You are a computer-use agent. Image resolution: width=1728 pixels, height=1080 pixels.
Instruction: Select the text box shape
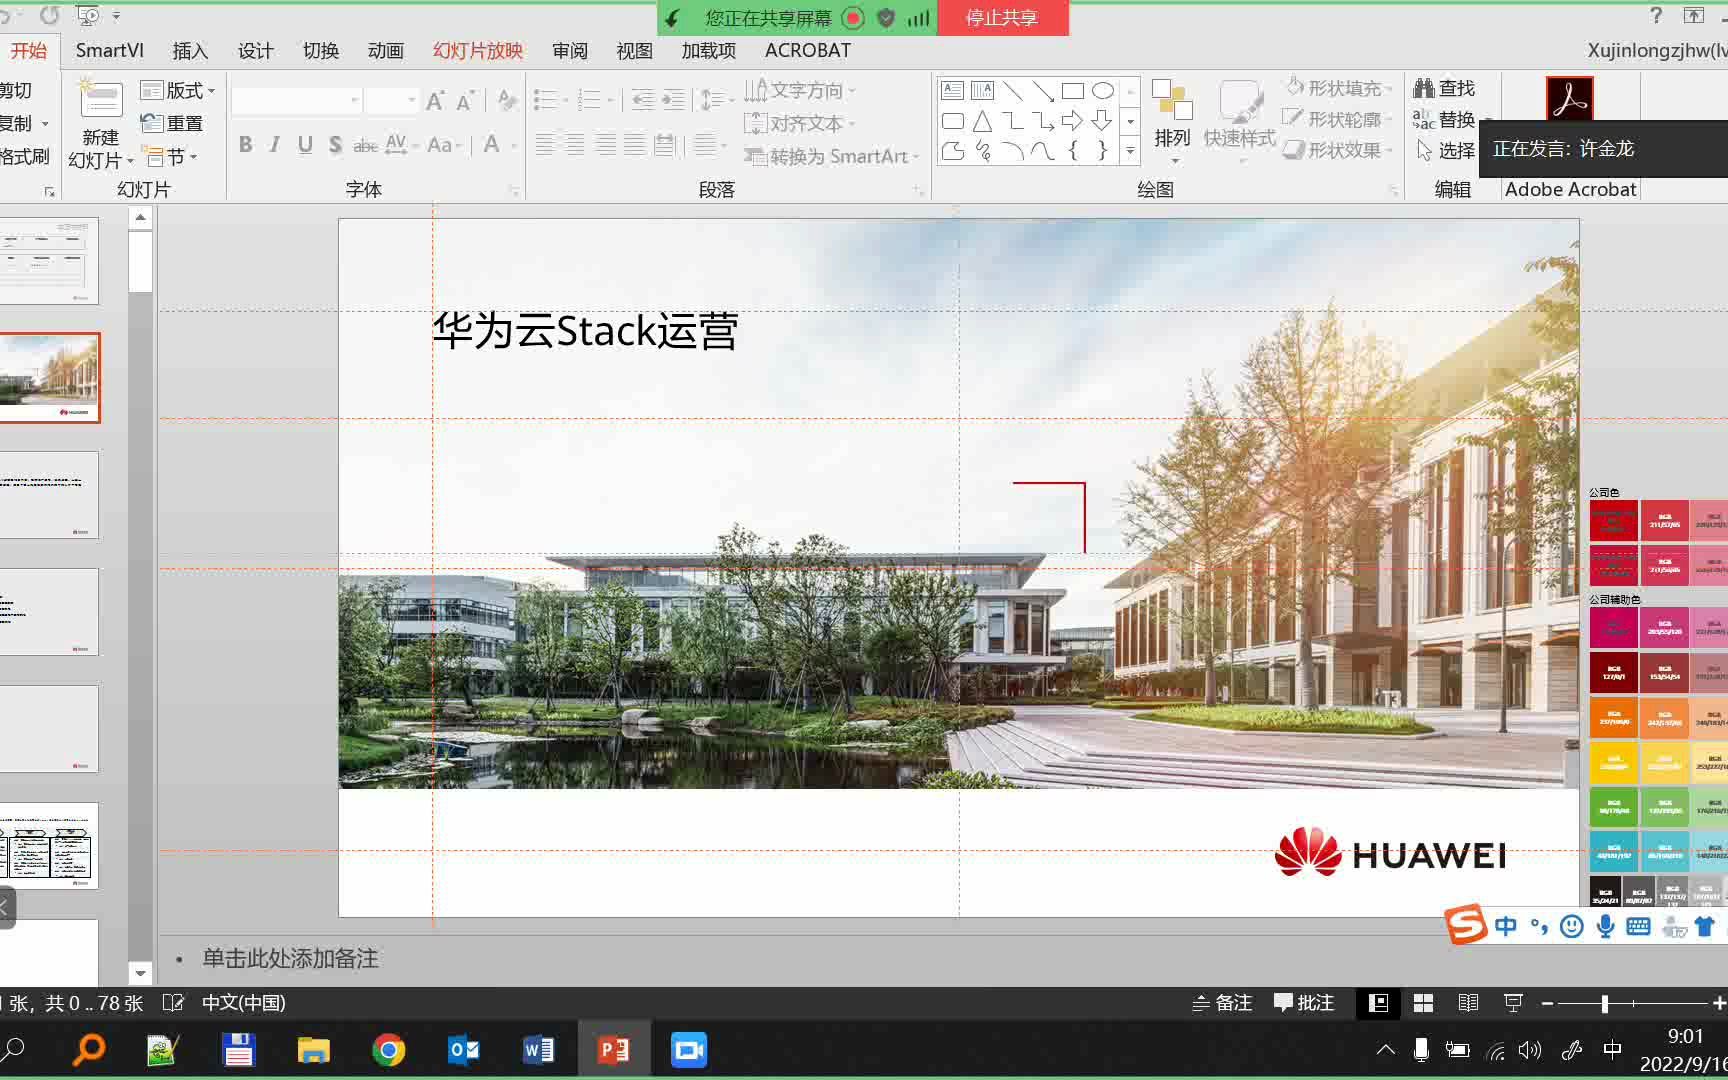[953, 91]
